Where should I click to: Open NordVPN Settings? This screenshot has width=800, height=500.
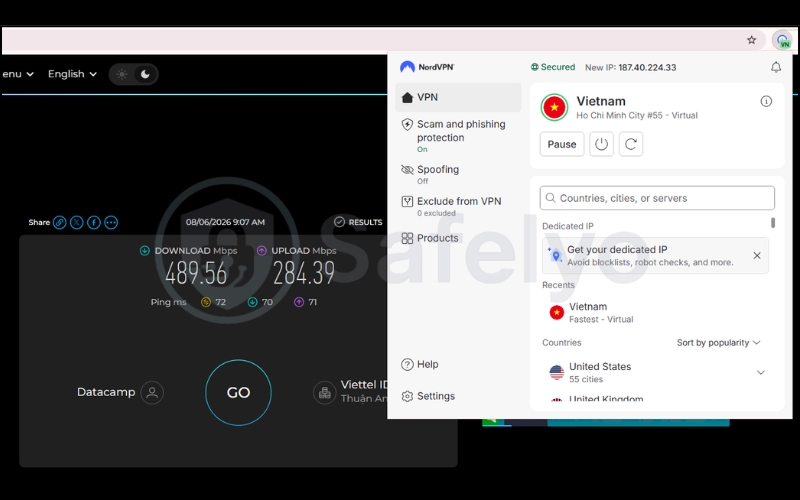428,396
